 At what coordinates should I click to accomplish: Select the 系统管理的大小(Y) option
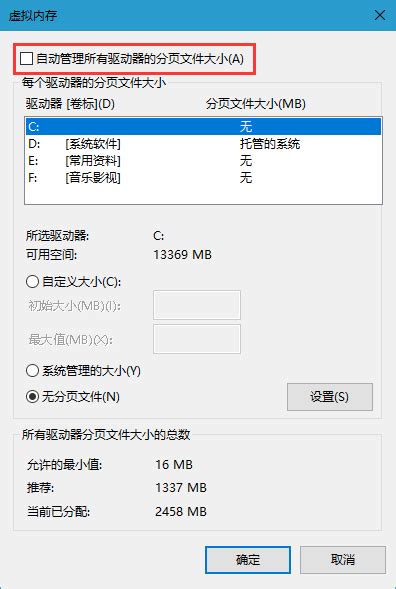(x=32, y=371)
